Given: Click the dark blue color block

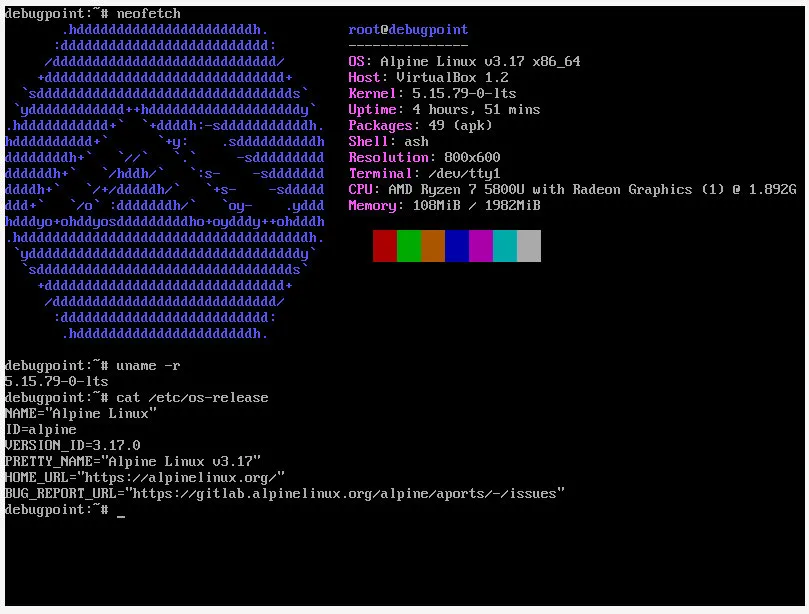Looking at the screenshot, I should point(457,246).
